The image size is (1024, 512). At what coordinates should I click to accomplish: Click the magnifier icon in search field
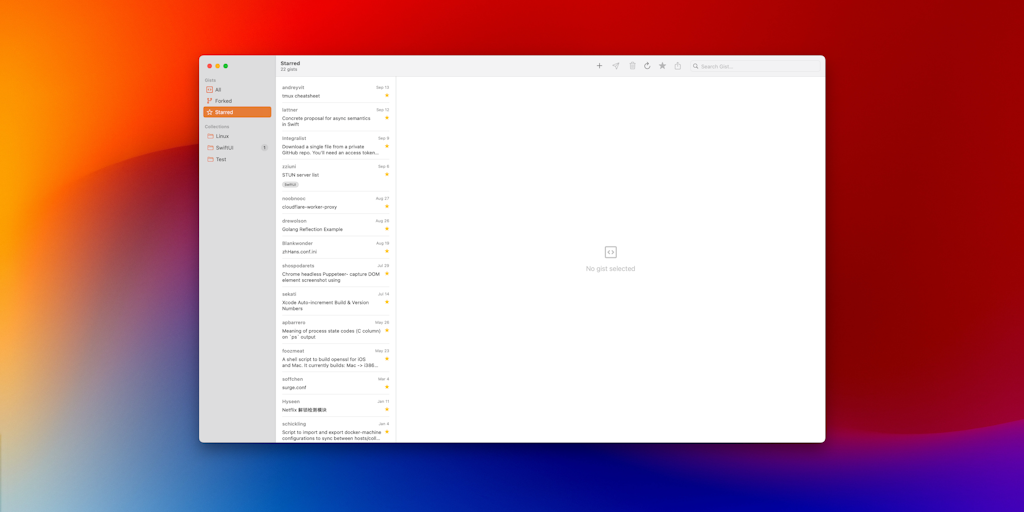tap(696, 67)
